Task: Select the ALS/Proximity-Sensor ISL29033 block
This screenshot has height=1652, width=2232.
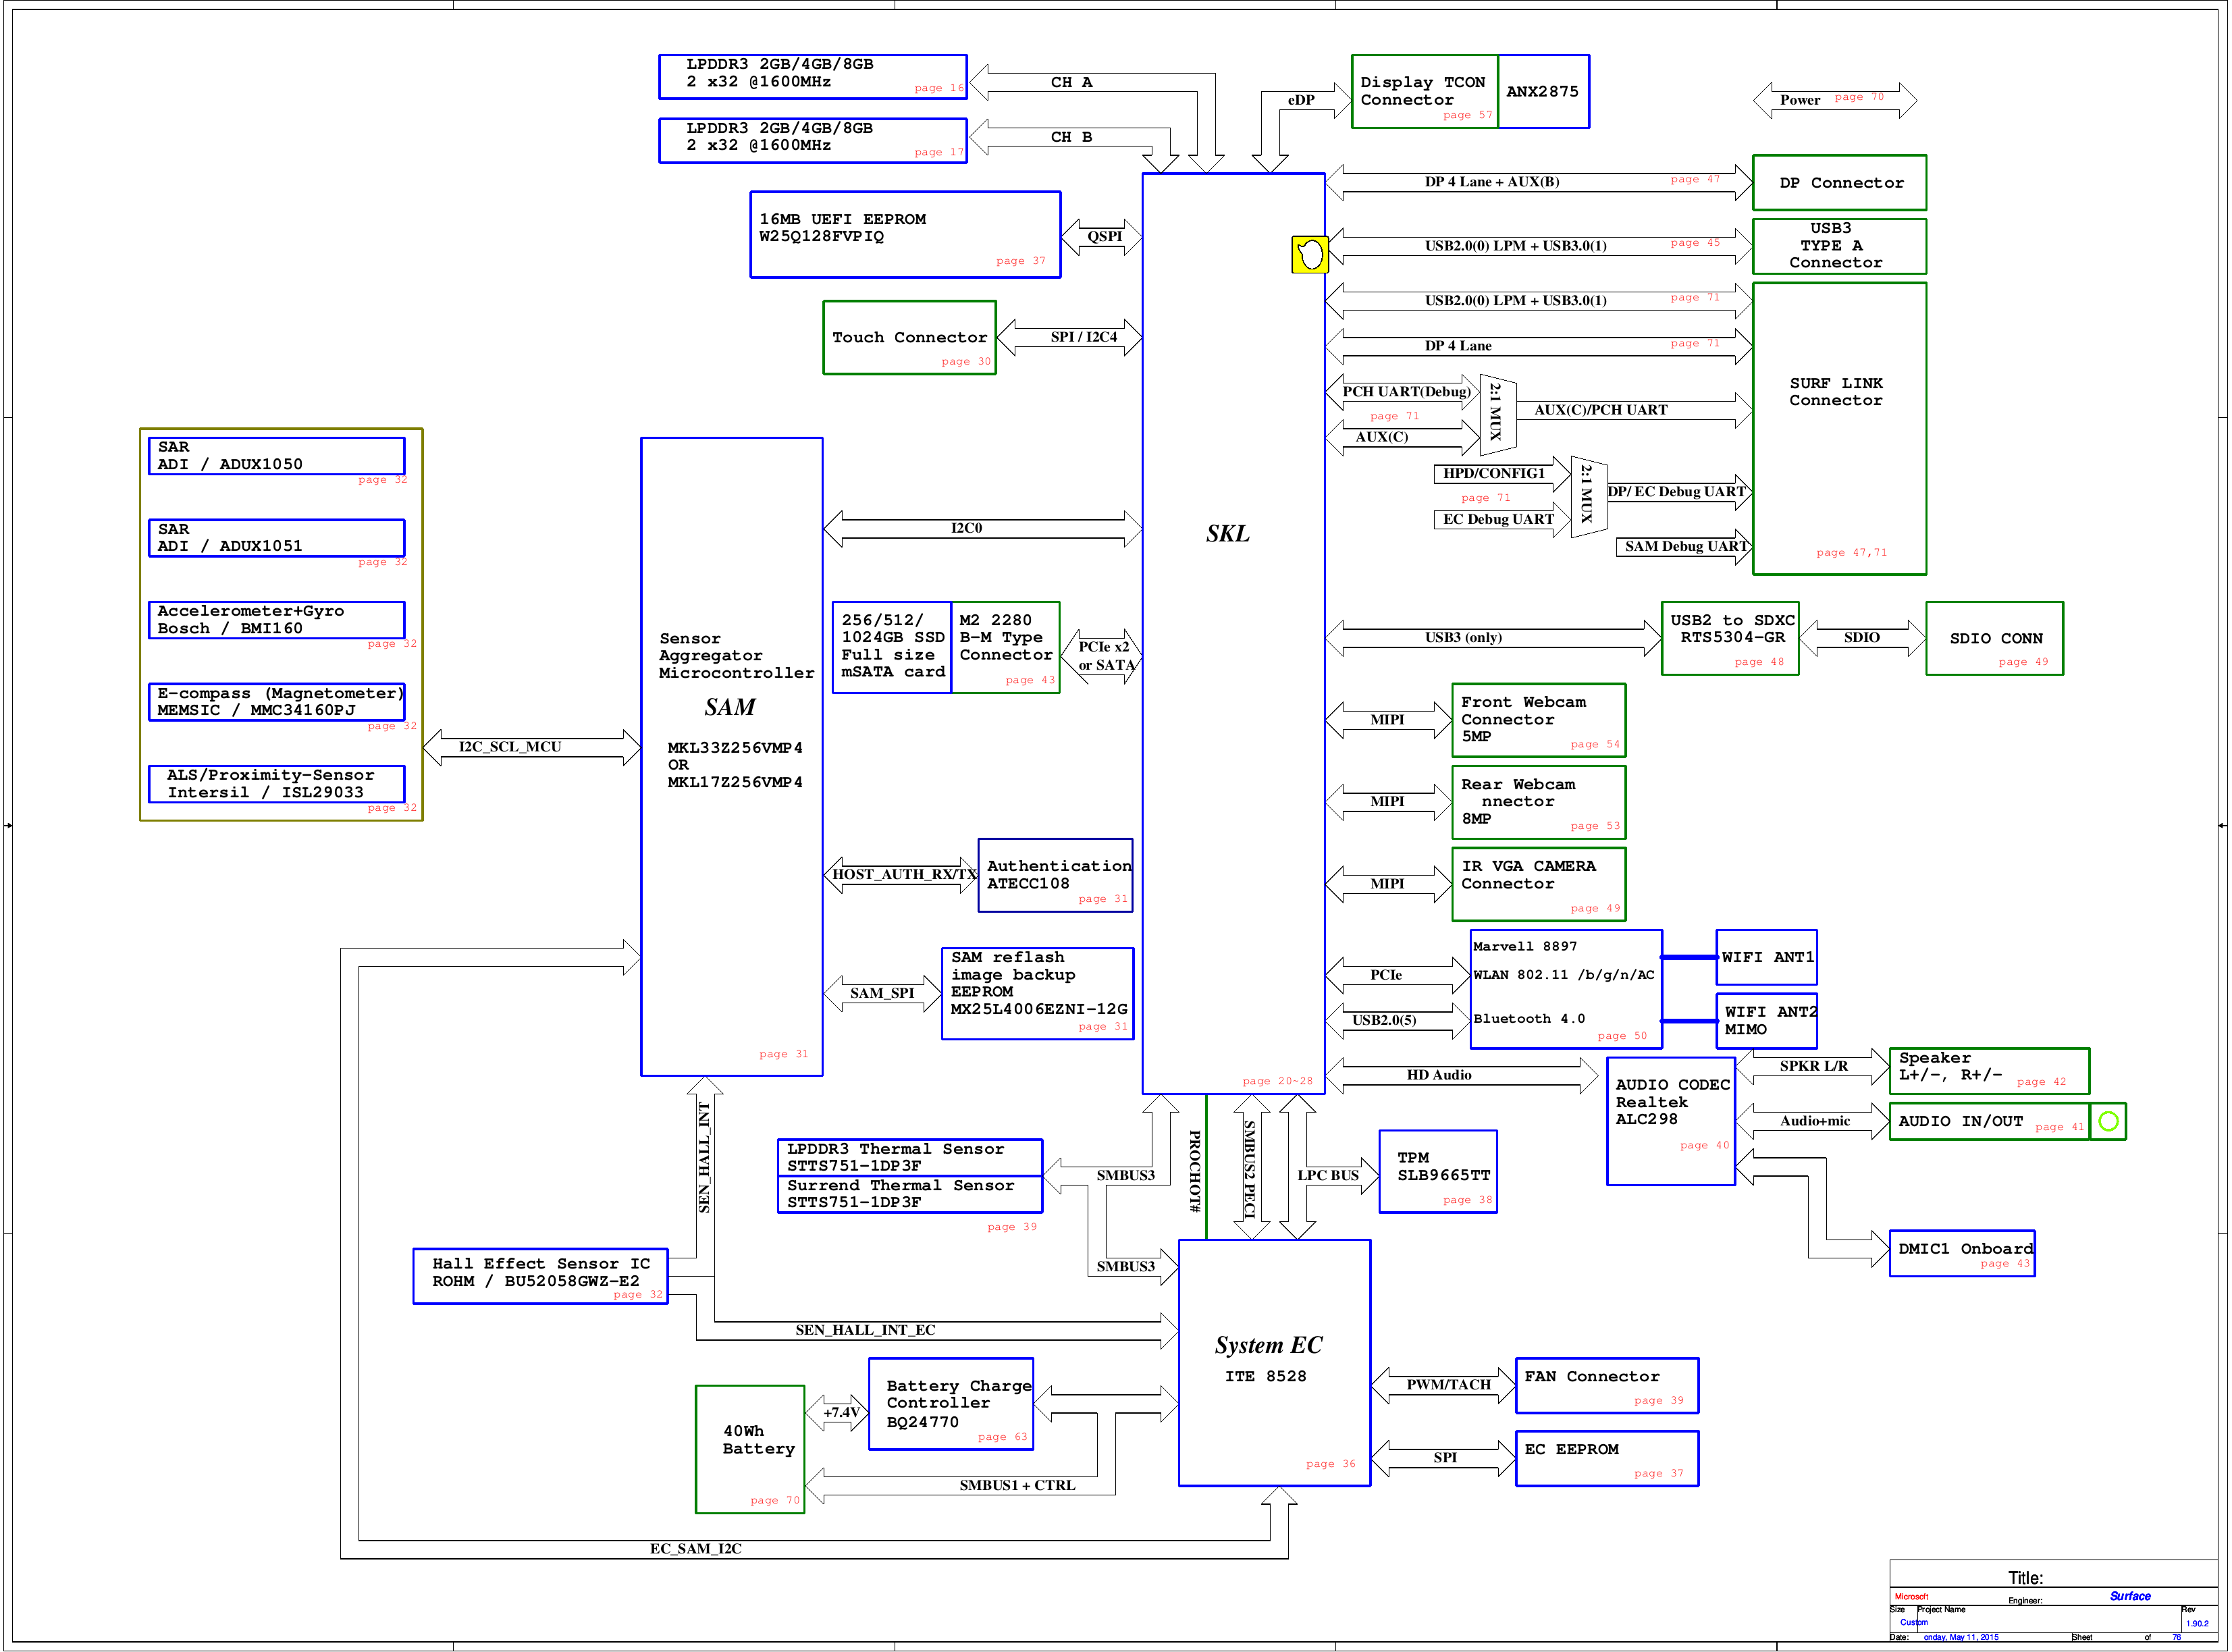Action: (x=277, y=784)
